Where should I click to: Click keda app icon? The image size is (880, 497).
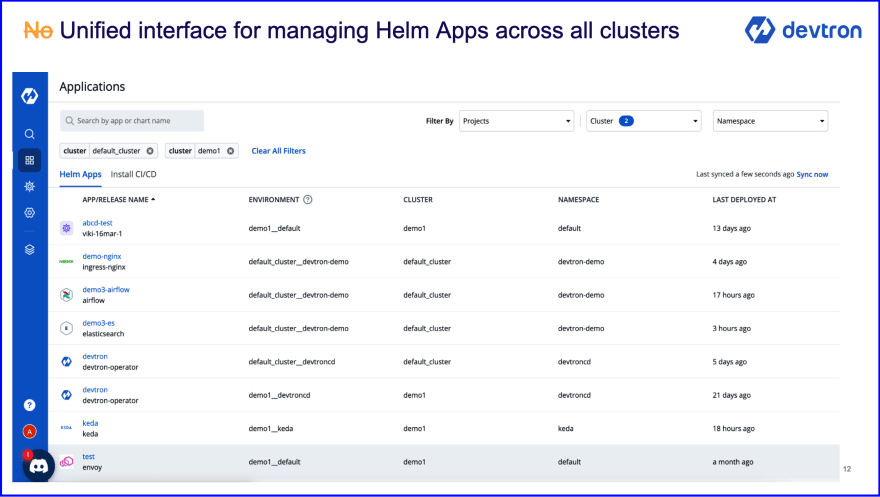point(66,428)
